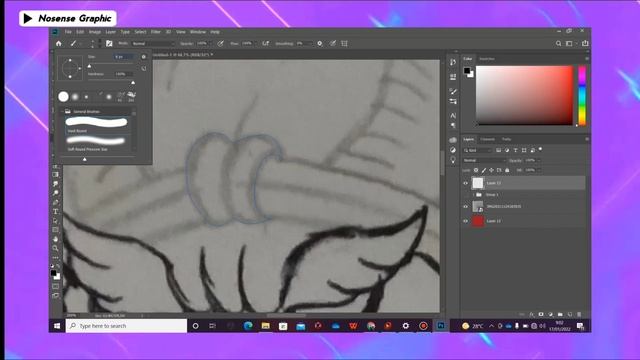Open the Image menu
This screenshot has width=640, height=360.
[95, 32]
